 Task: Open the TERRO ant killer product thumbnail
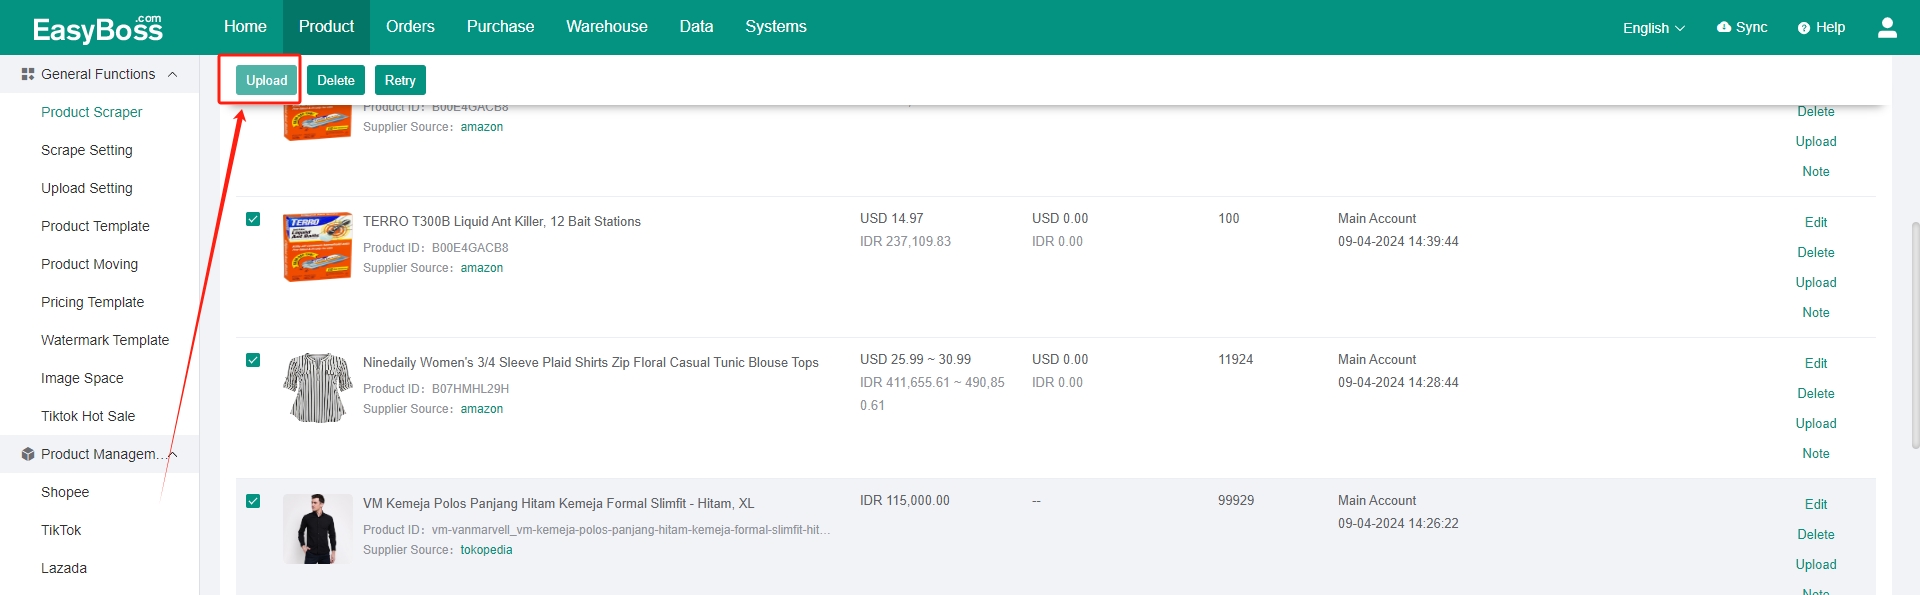tap(318, 247)
